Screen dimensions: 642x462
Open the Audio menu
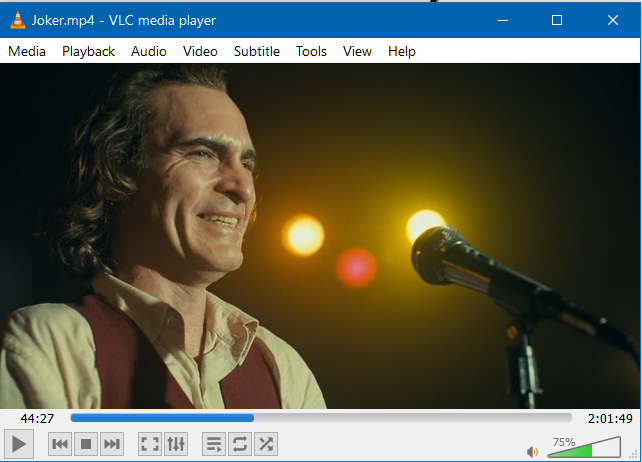pos(149,51)
